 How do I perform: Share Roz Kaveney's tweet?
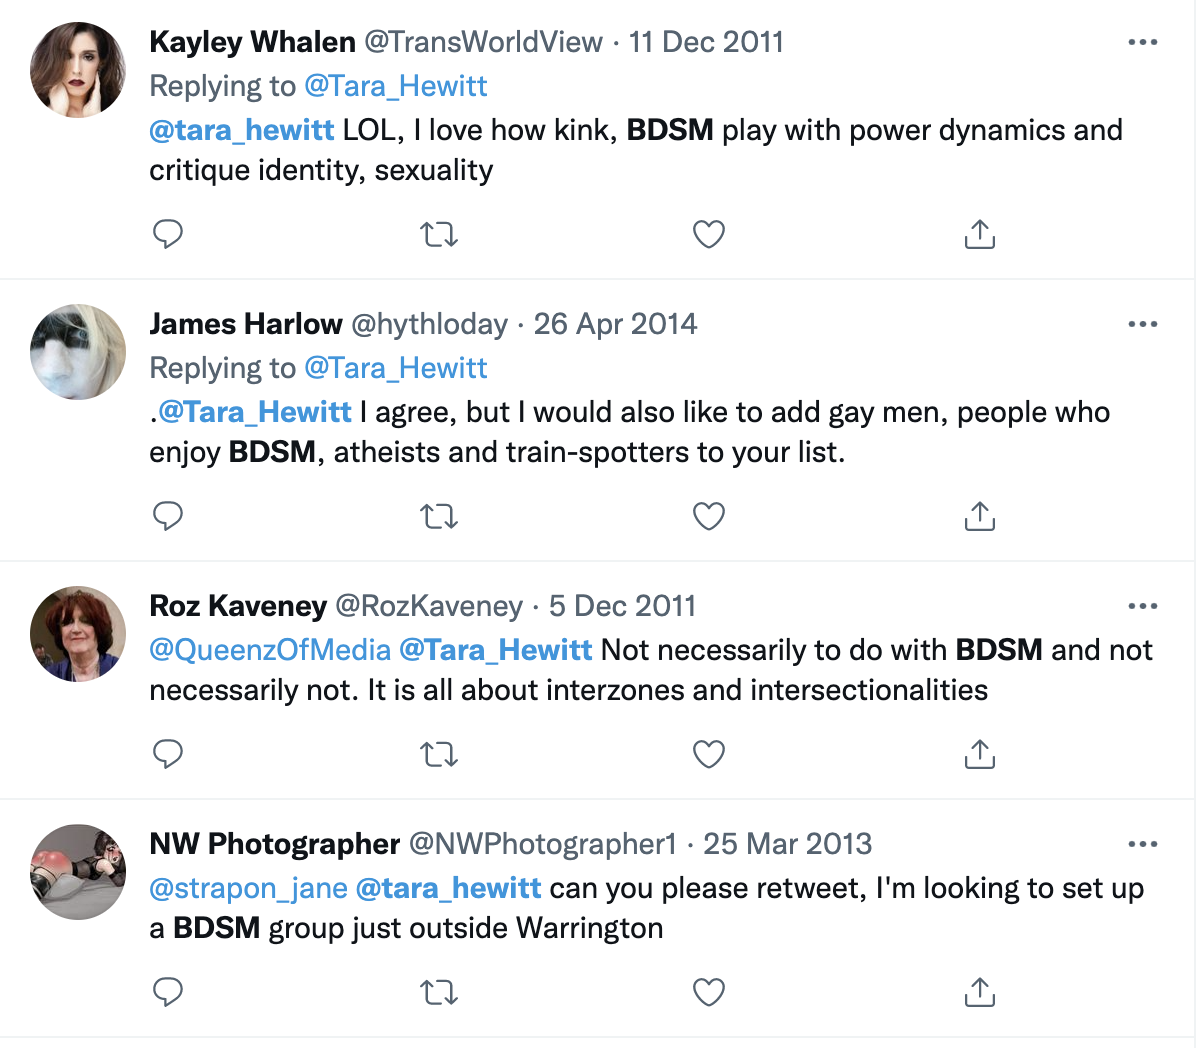[979, 754]
